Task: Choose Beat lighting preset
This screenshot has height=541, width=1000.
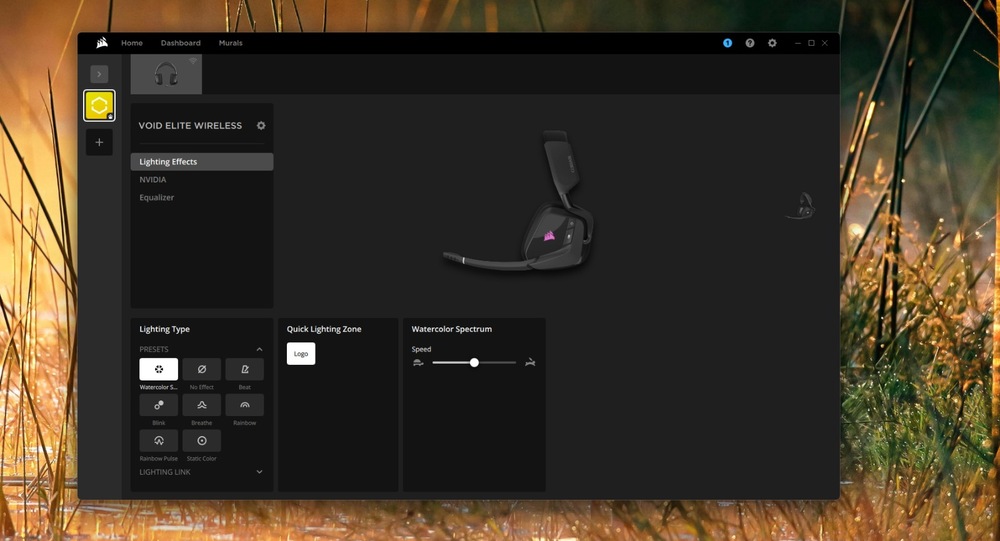Action: click(x=244, y=369)
